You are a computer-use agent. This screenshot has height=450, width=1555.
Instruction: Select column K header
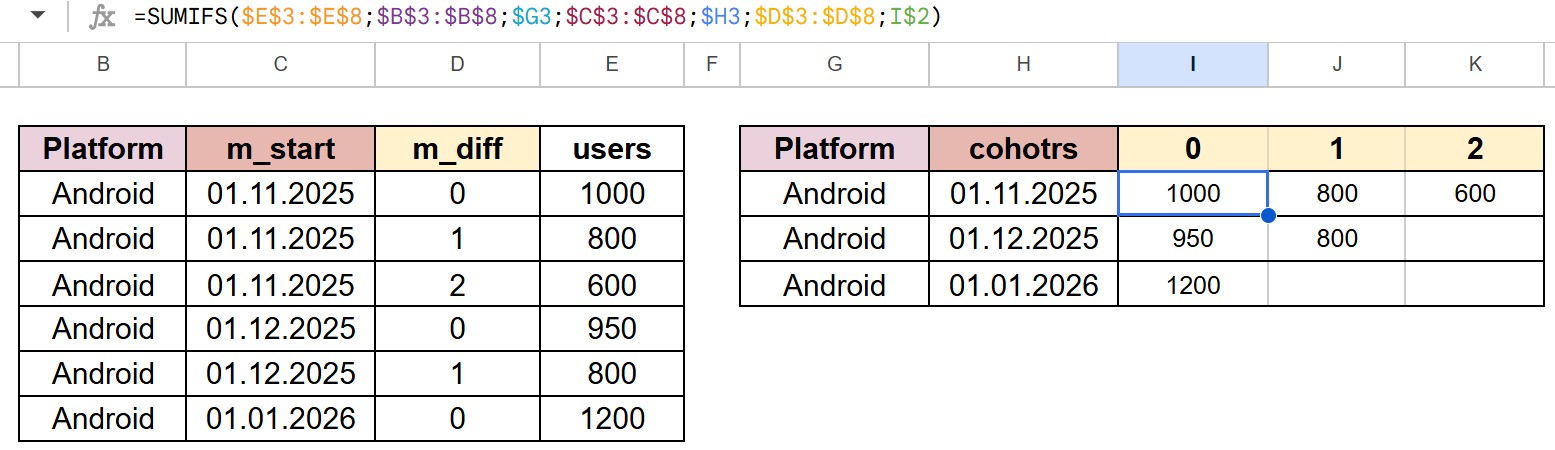point(1475,65)
